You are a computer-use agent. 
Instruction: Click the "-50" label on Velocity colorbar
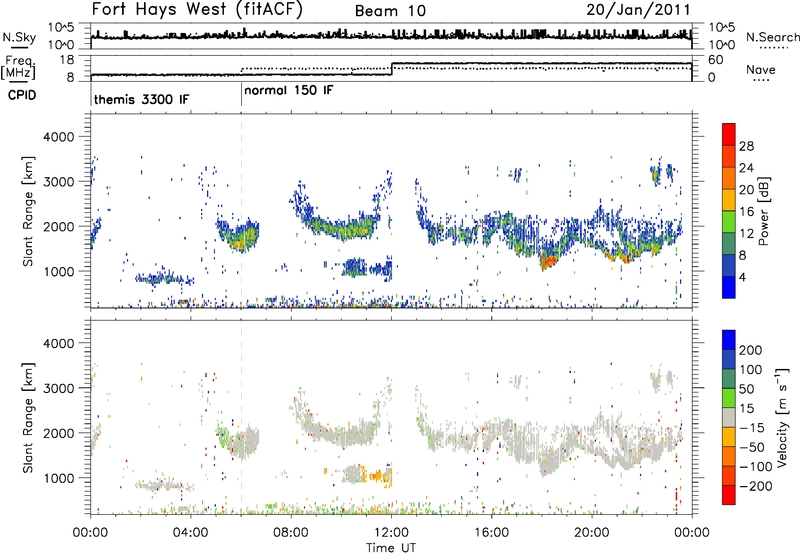click(x=752, y=447)
